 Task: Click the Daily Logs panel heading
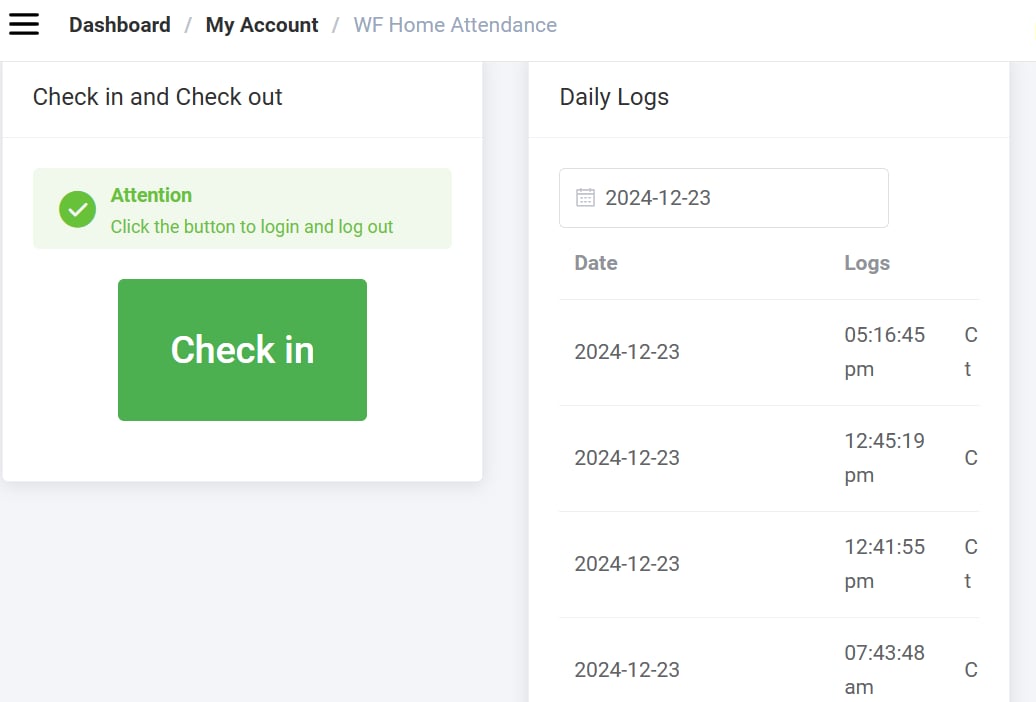614,97
